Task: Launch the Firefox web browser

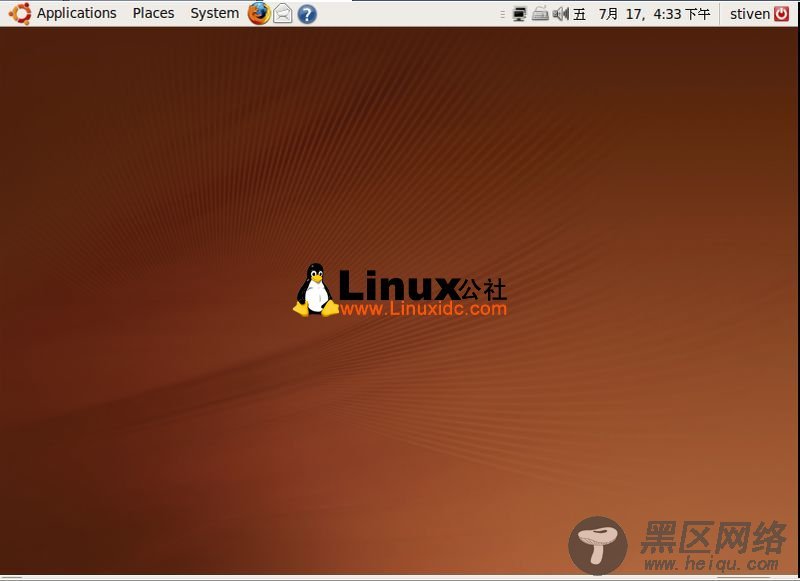Action: tap(259, 13)
